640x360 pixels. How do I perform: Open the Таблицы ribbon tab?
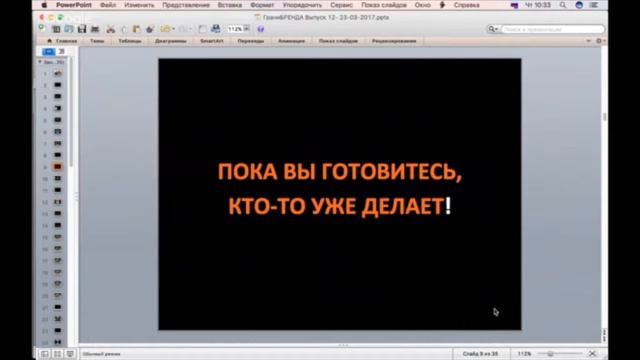(130, 41)
